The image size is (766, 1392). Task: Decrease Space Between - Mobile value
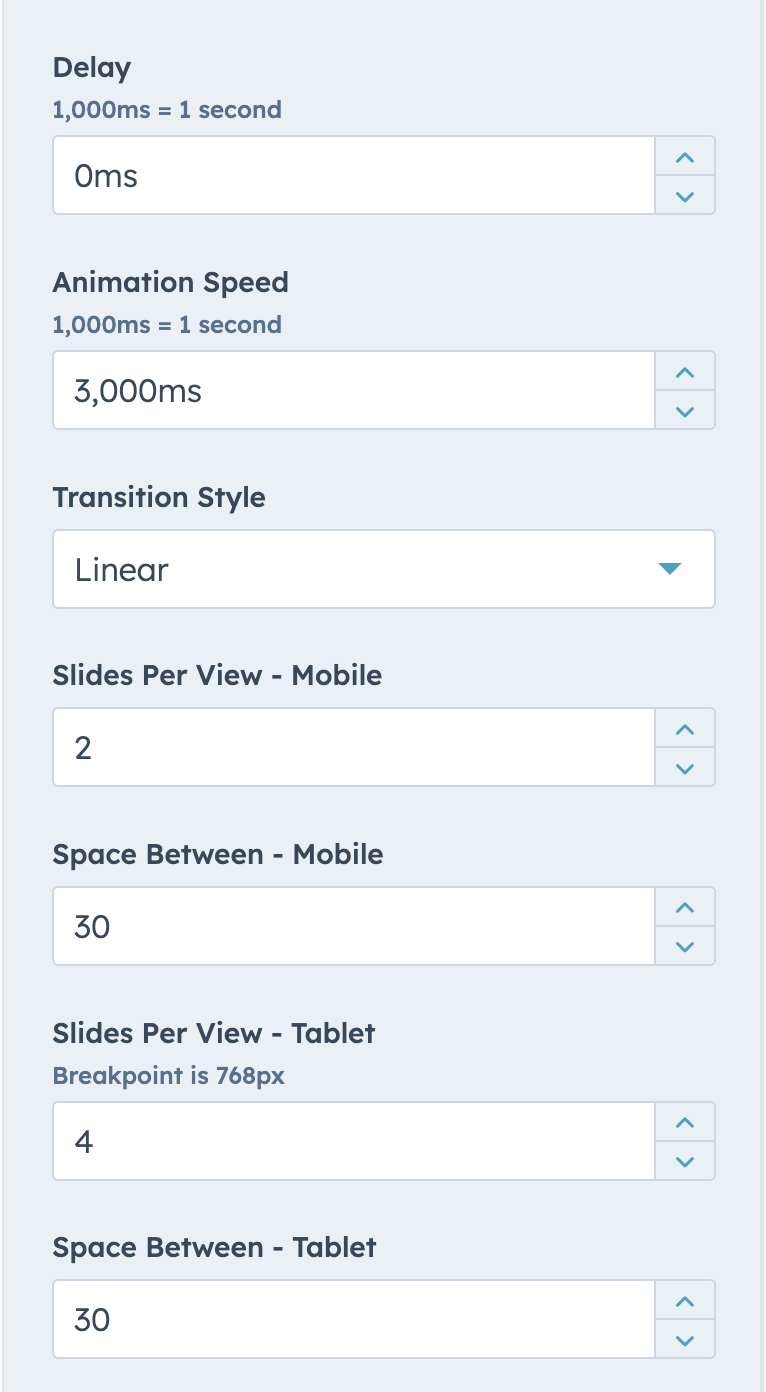pos(684,946)
